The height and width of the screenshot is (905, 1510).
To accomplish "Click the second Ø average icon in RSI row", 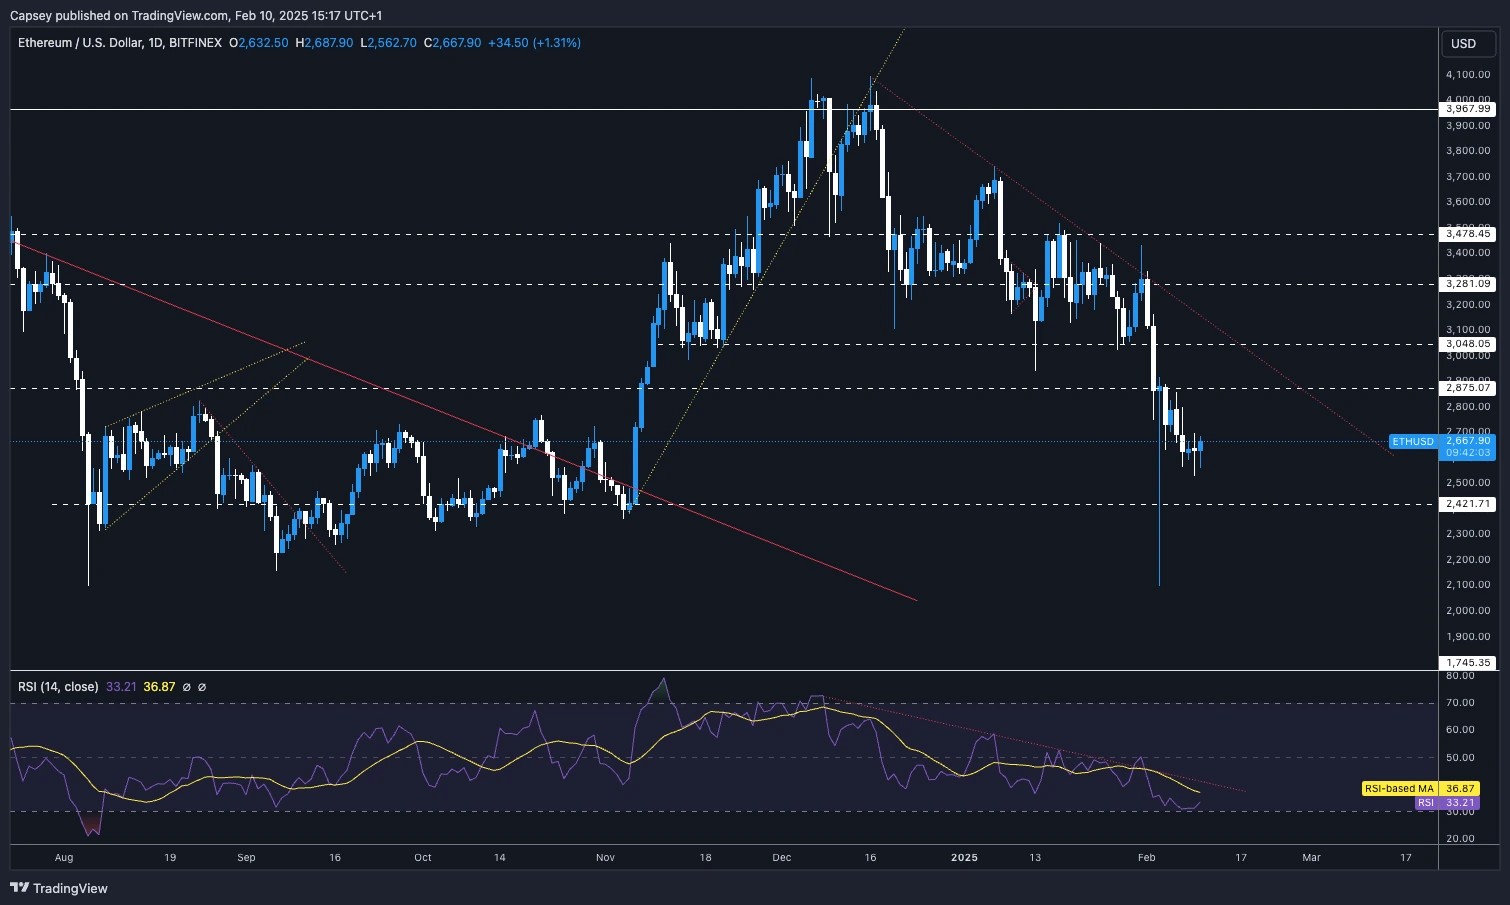I will (x=202, y=687).
